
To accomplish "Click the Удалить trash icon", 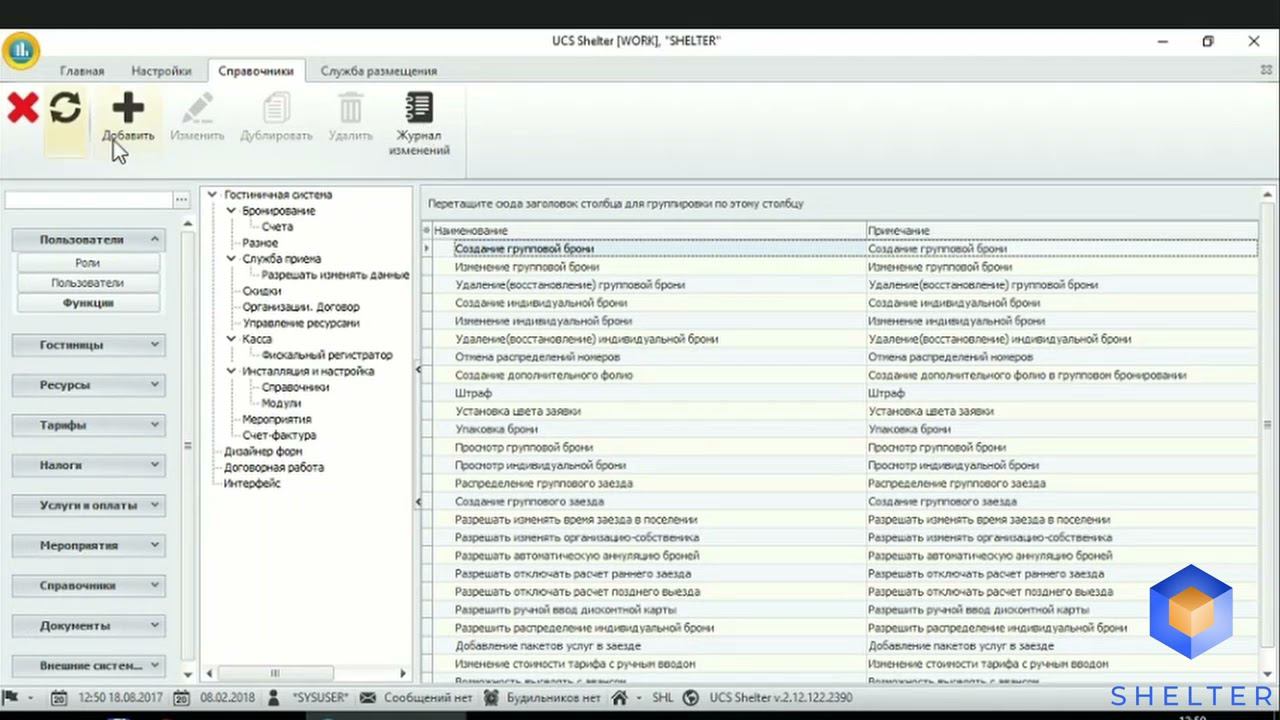I will [350, 108].
